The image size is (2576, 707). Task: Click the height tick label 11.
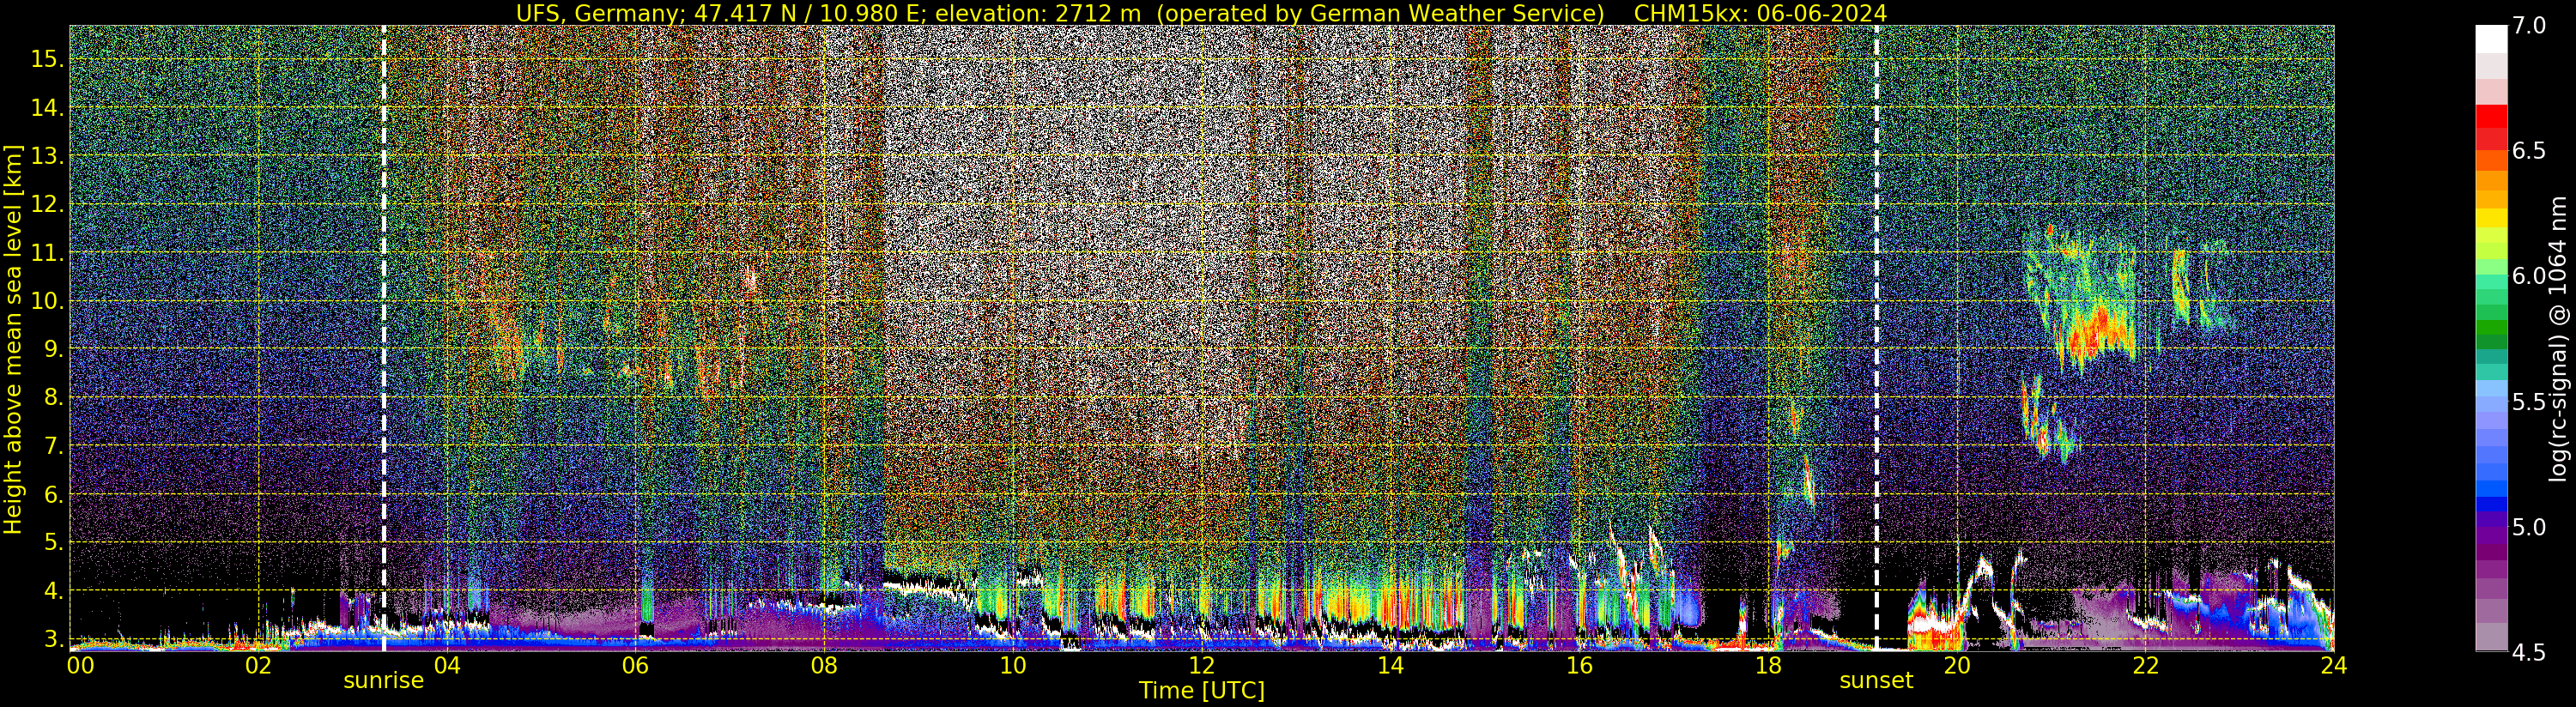point(47,253)
